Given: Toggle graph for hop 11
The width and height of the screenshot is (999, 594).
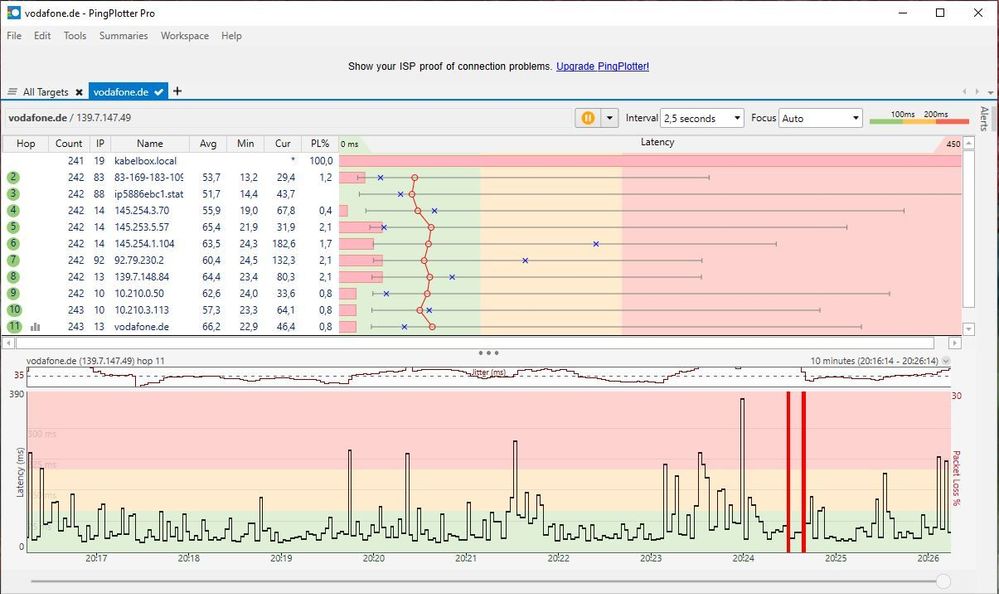Looking at the screenshot, I should [x=13, y=326].
